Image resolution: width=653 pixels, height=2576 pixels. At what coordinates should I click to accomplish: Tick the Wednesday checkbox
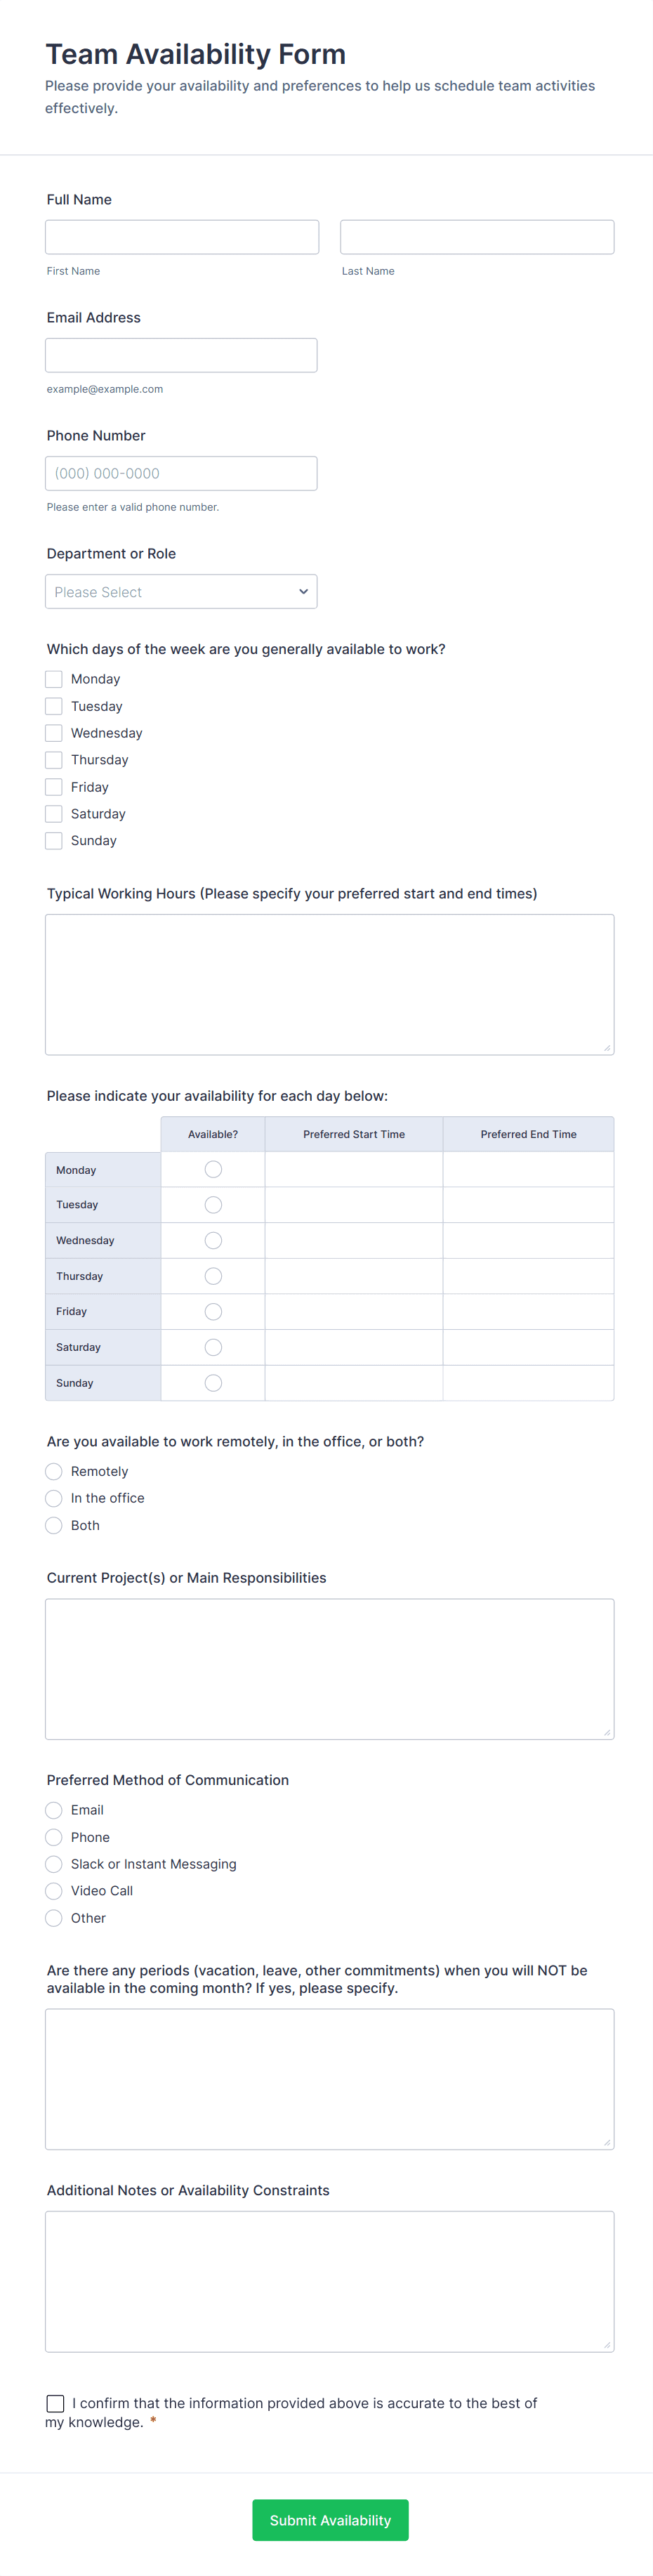tap(54, 733)
